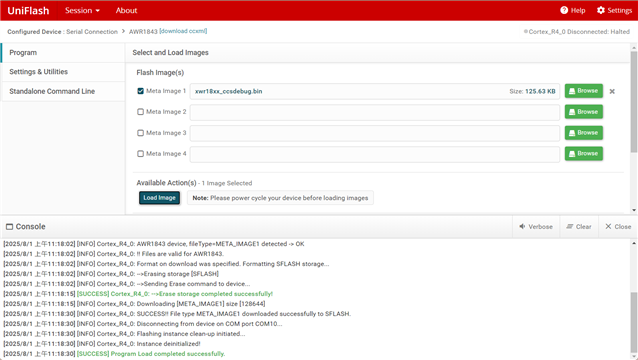
Task: Toggle Verbose console output
Action: point(536,227)
